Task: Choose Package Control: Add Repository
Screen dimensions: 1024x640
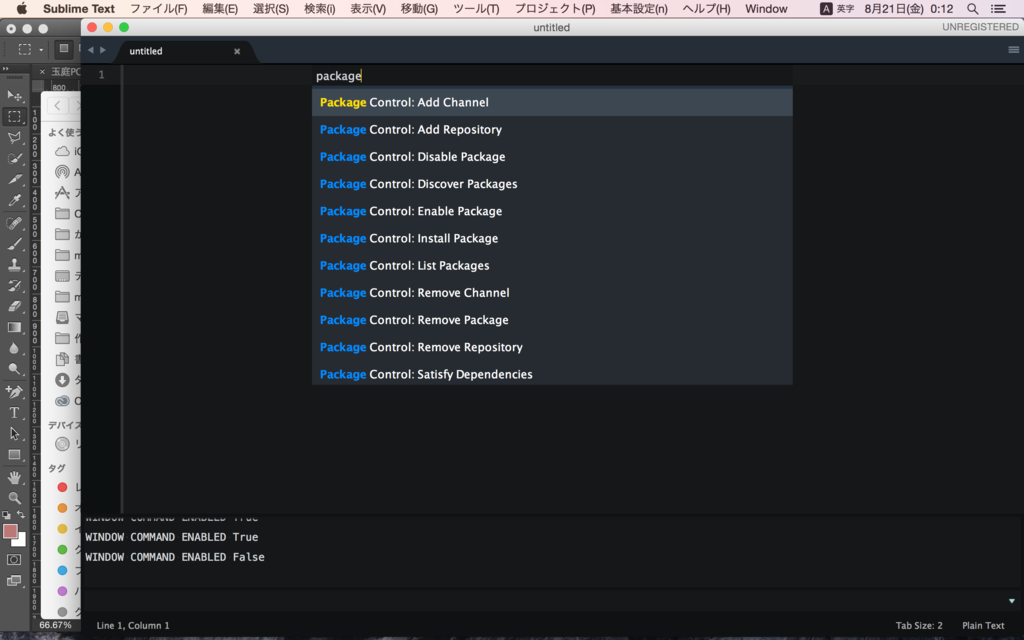Action: [552, 129]
